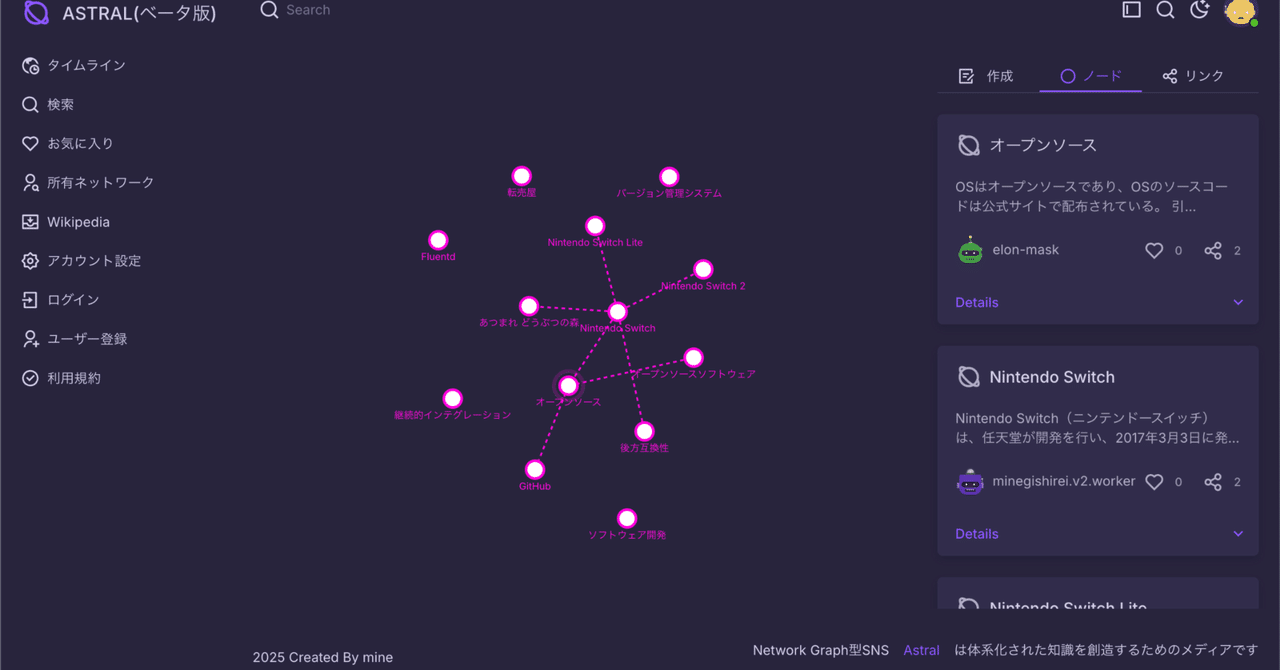Image resolution: width=1280 pixels, height=670 pixels.
Task: Like the オープンソース card with heart
Action: [x=1154, y=251]
